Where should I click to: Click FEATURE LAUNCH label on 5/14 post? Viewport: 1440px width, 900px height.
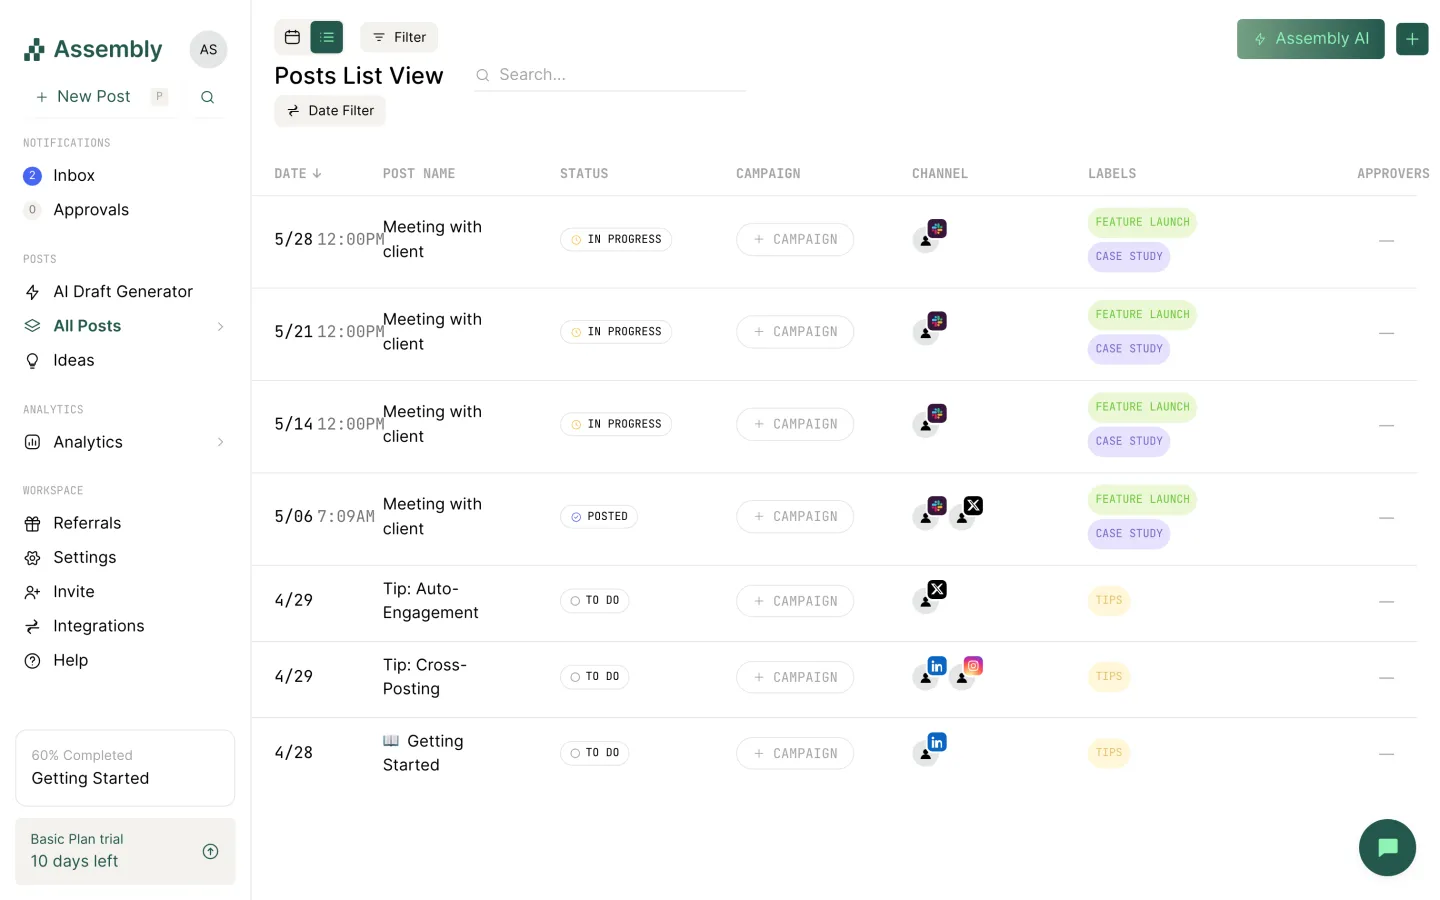pos(1142,407)
